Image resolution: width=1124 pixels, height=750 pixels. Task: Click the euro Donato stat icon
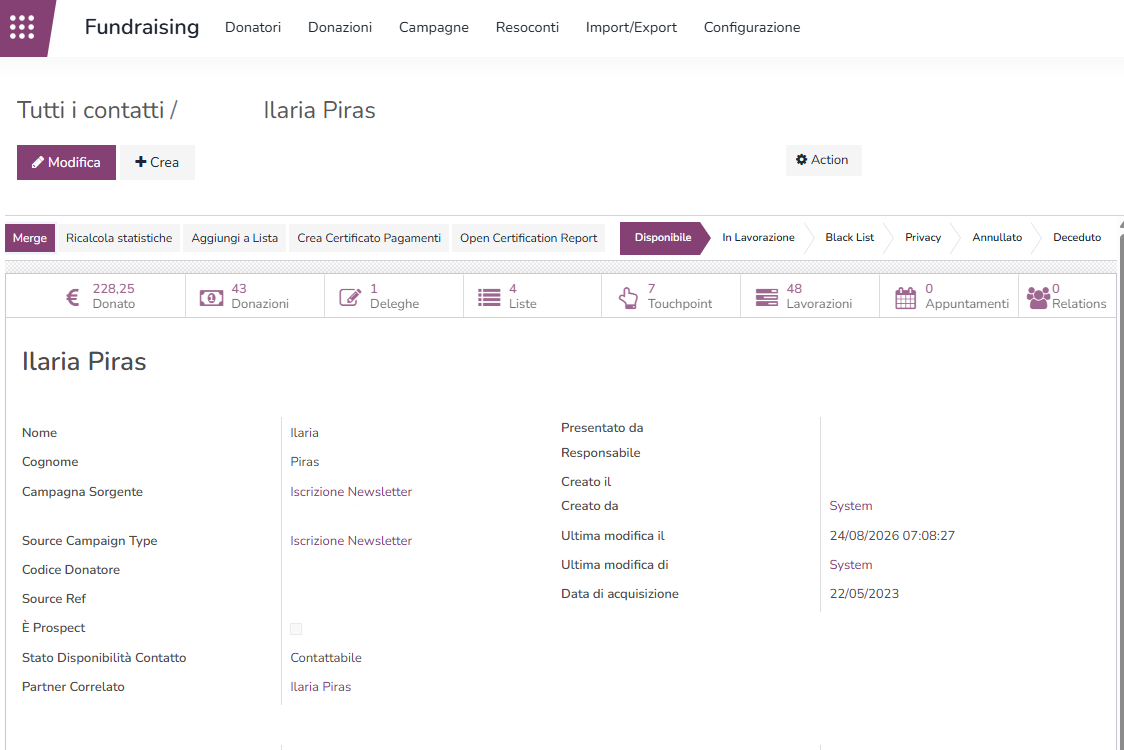(72, 297)
